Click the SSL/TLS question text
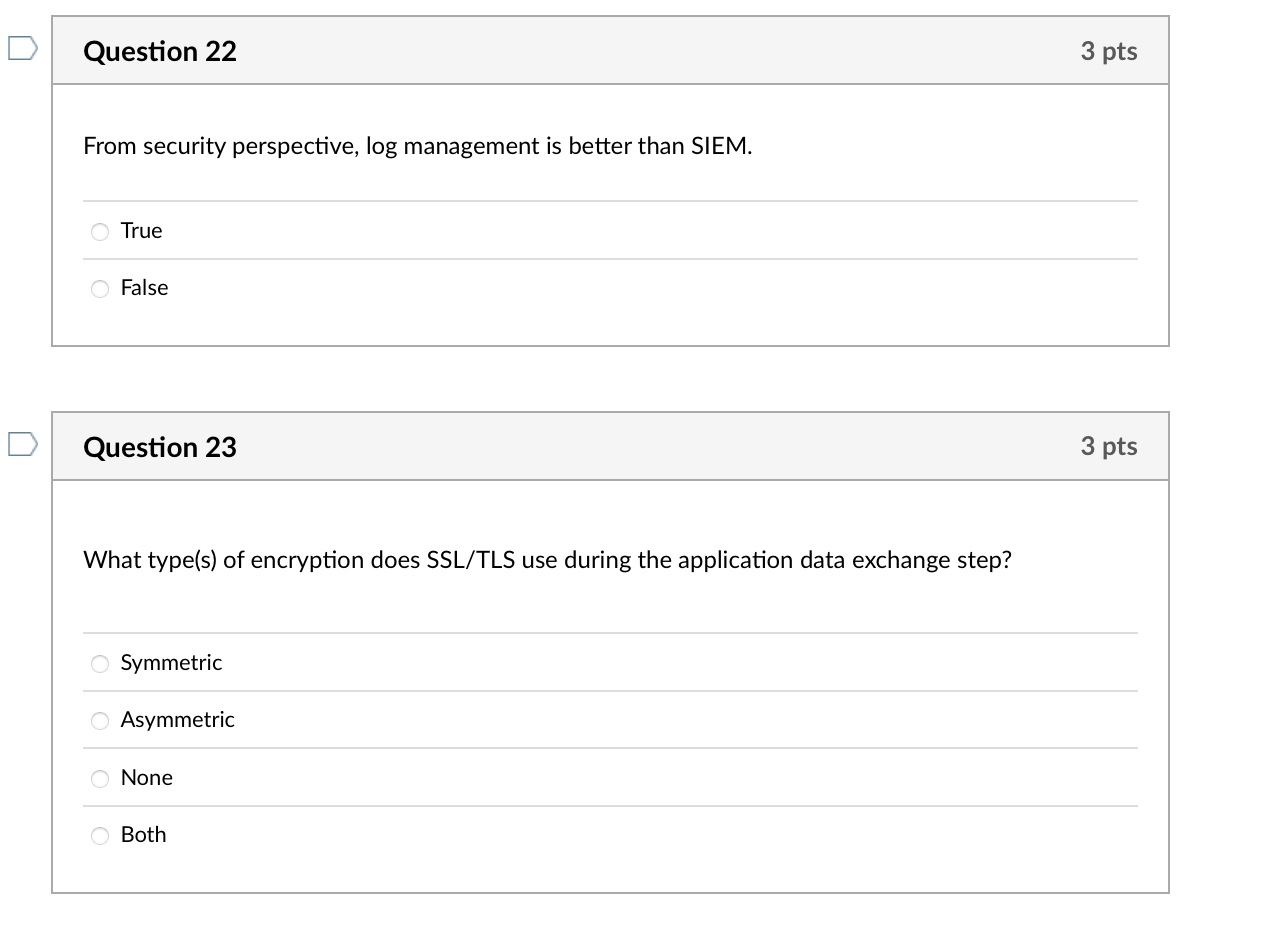Image resolution: width=1272 pixels, height=937 pixels. click(x=546, y=560)
